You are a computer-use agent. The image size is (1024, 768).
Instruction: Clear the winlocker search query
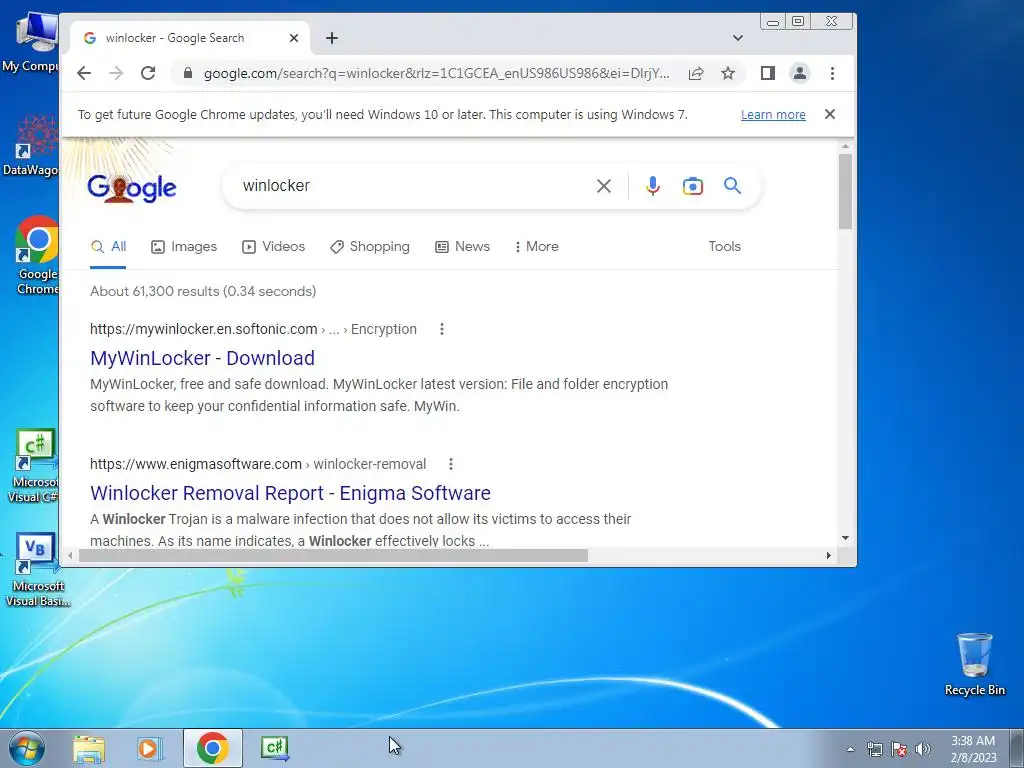click(604, 186)
